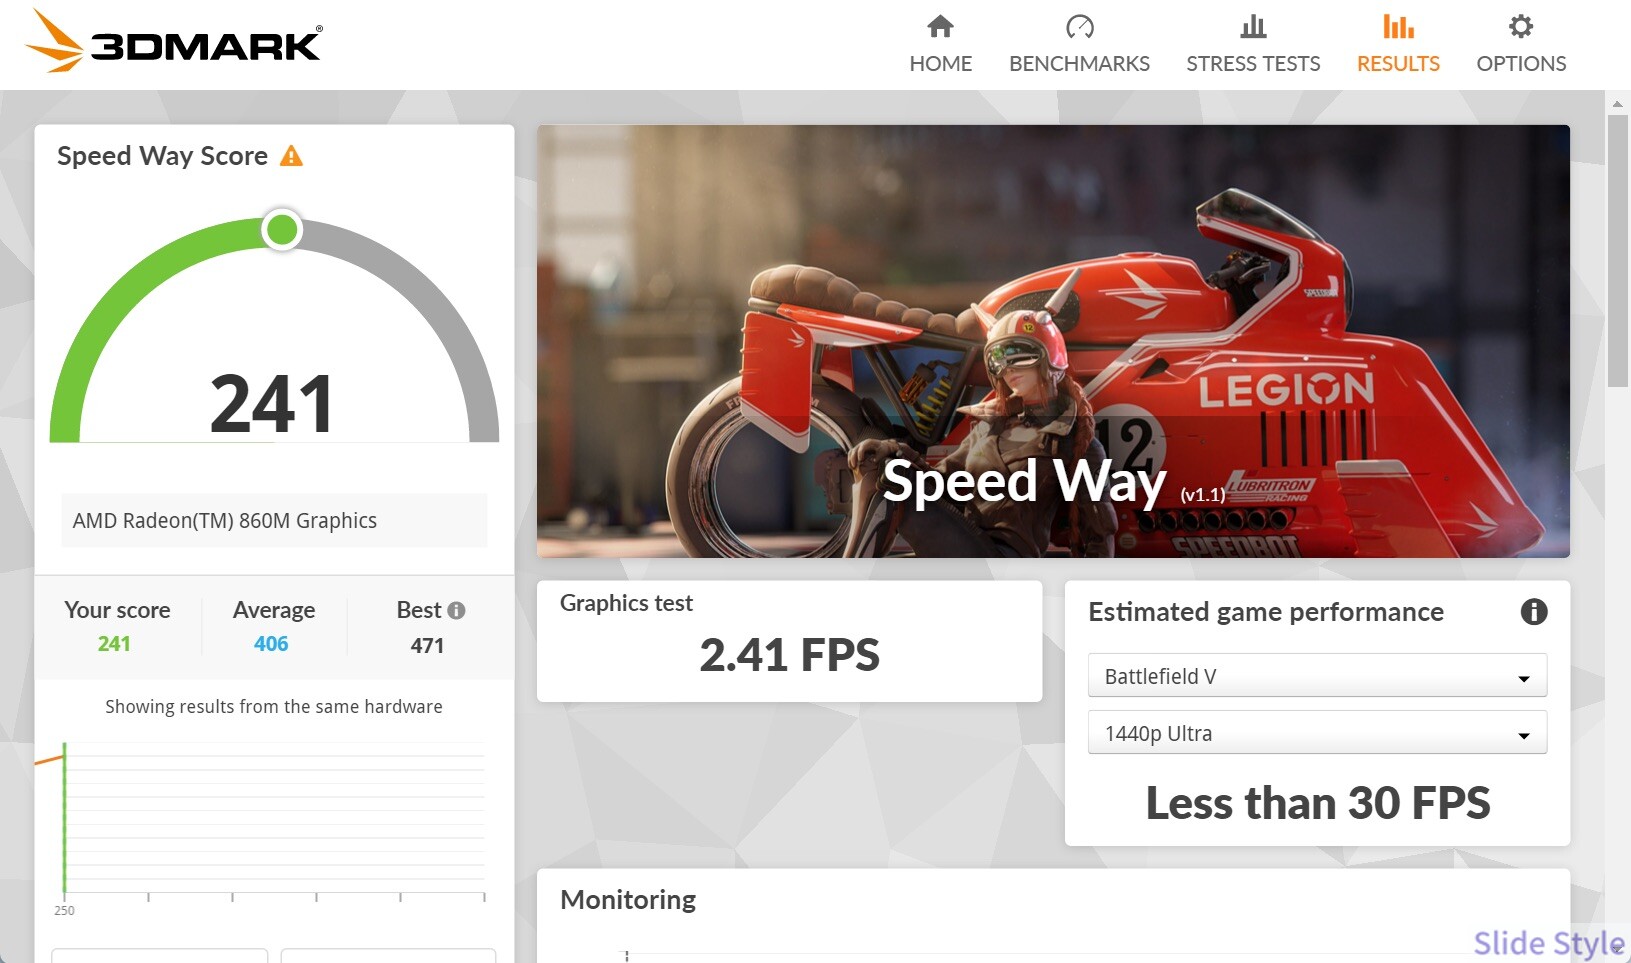Click the Monitoring section heading
Image resolution: width=1631 pixels, height=963 pixels.
click(628, 900)
